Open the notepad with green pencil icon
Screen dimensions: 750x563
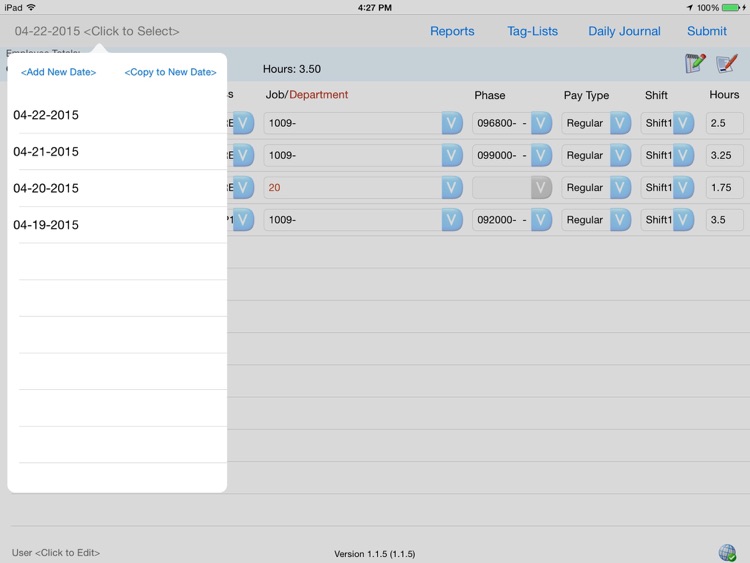click(x=695, y=63)
